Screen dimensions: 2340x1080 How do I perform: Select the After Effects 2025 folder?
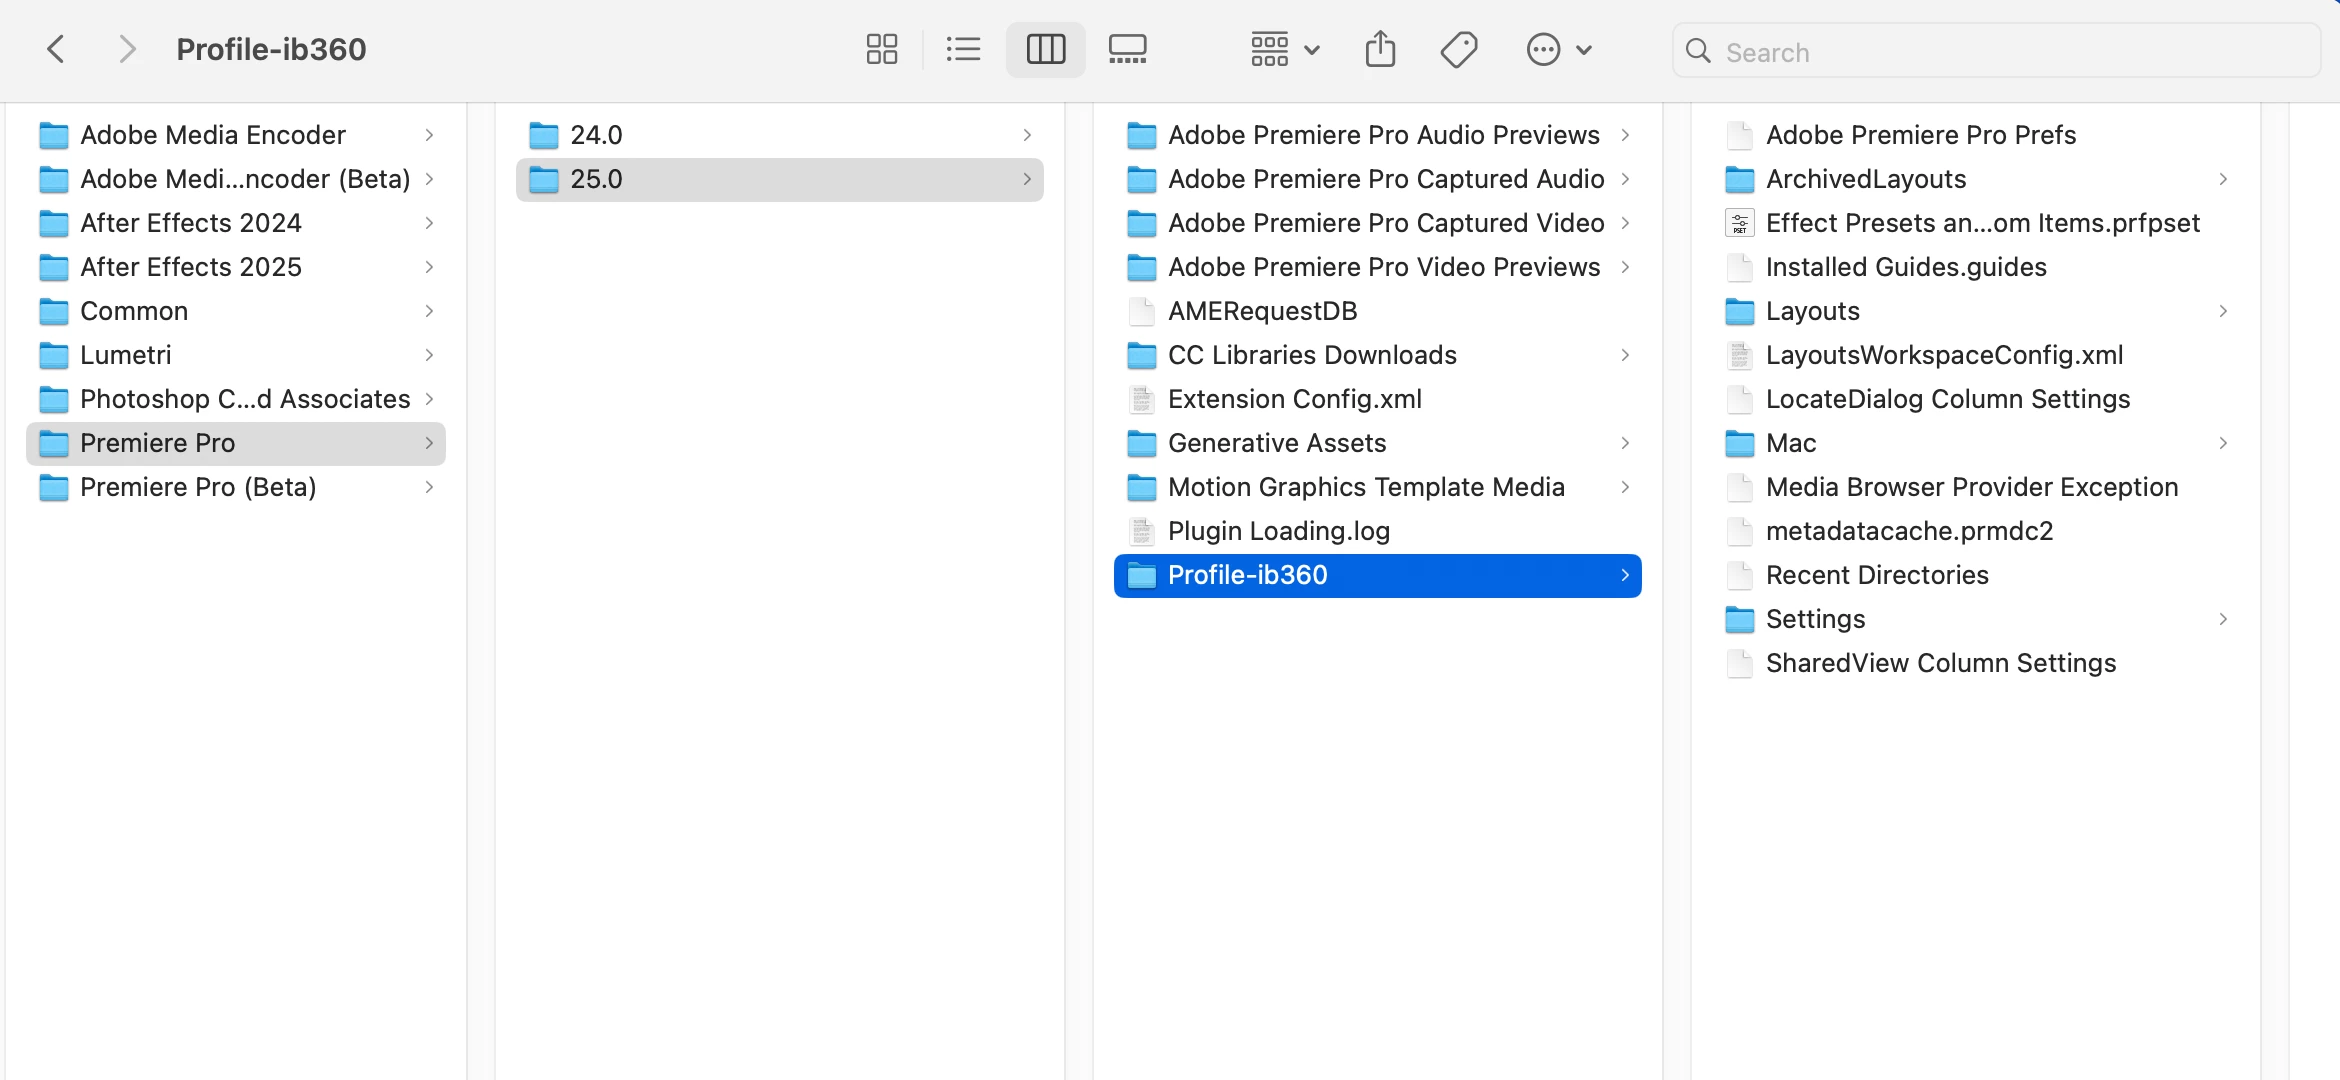(190, 267)
